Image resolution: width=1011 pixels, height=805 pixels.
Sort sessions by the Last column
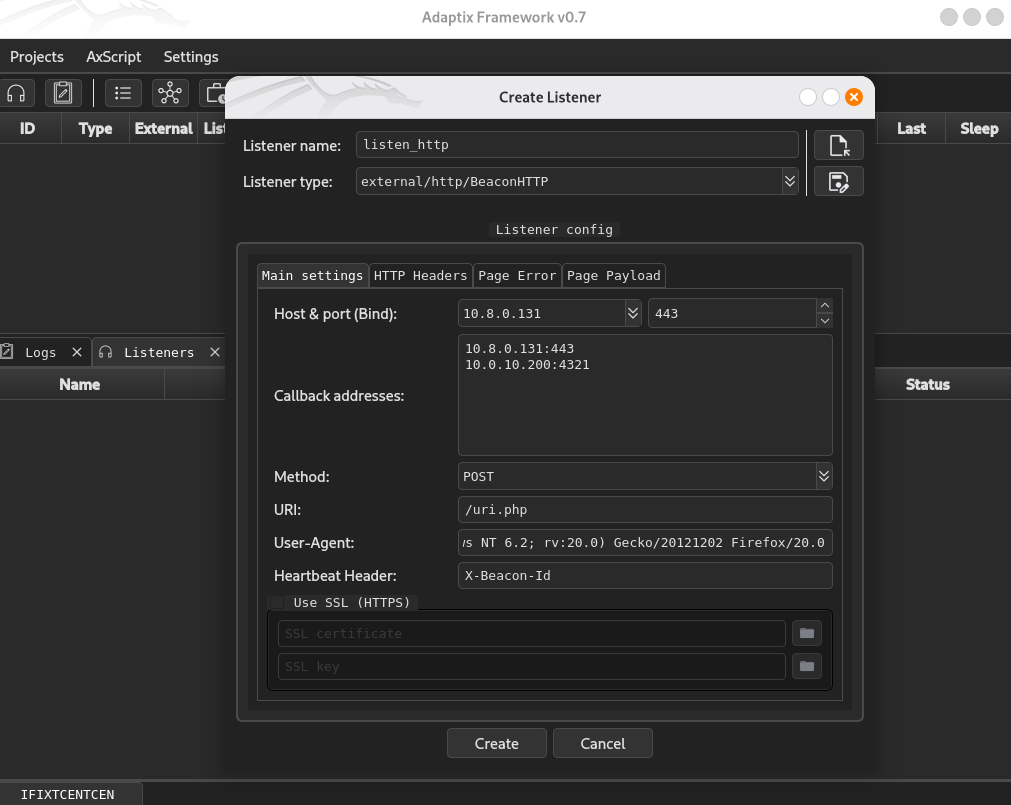(x=911, y=128)
